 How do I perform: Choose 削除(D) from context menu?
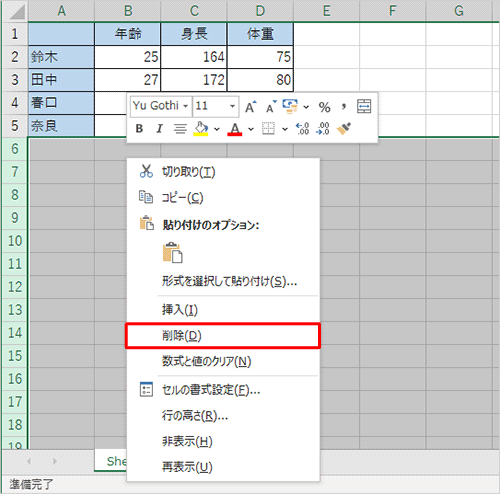pyautogui.click(x=223, y=336)
